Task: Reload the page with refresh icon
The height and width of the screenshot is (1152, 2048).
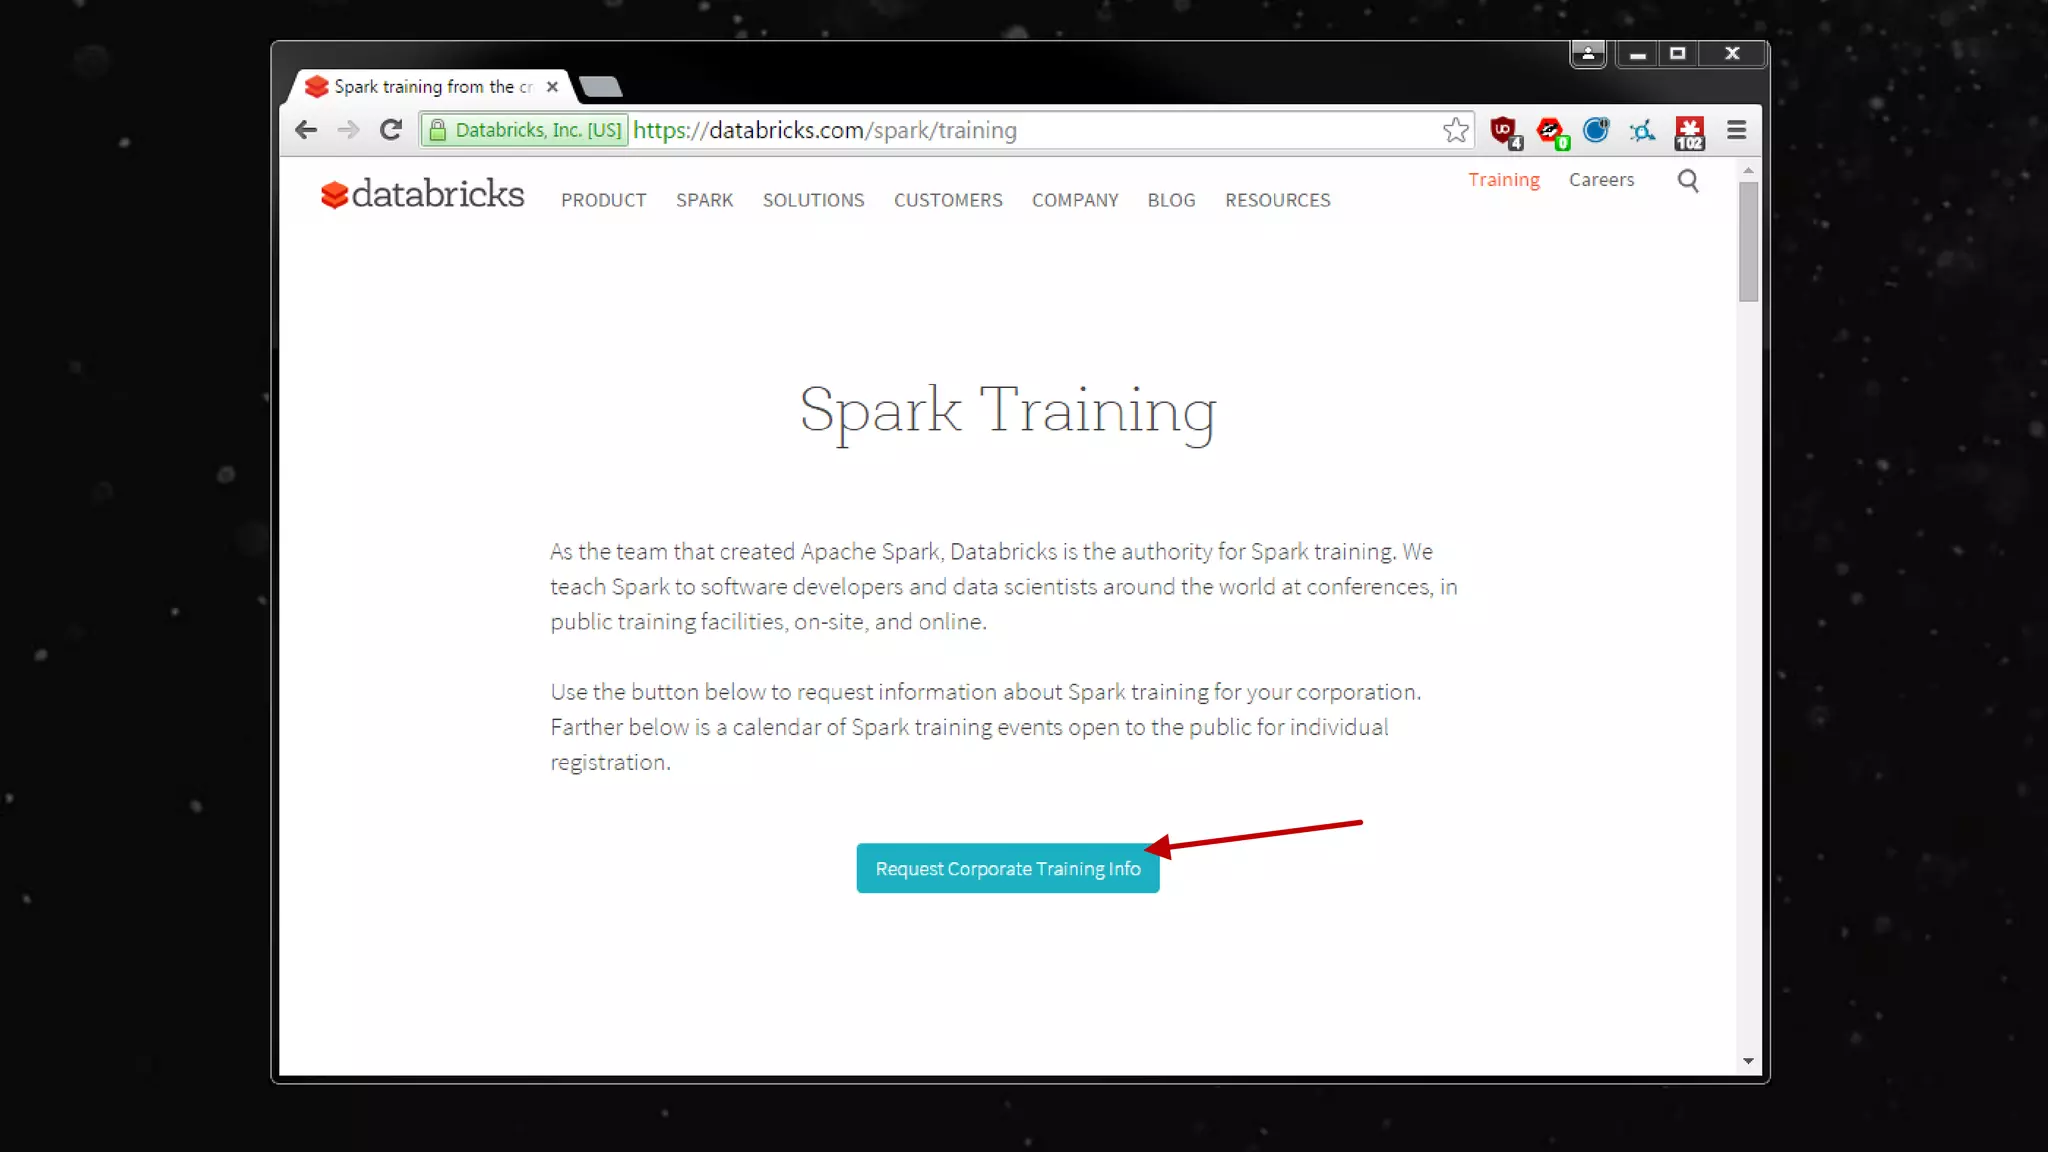Action: coord(391,130)
